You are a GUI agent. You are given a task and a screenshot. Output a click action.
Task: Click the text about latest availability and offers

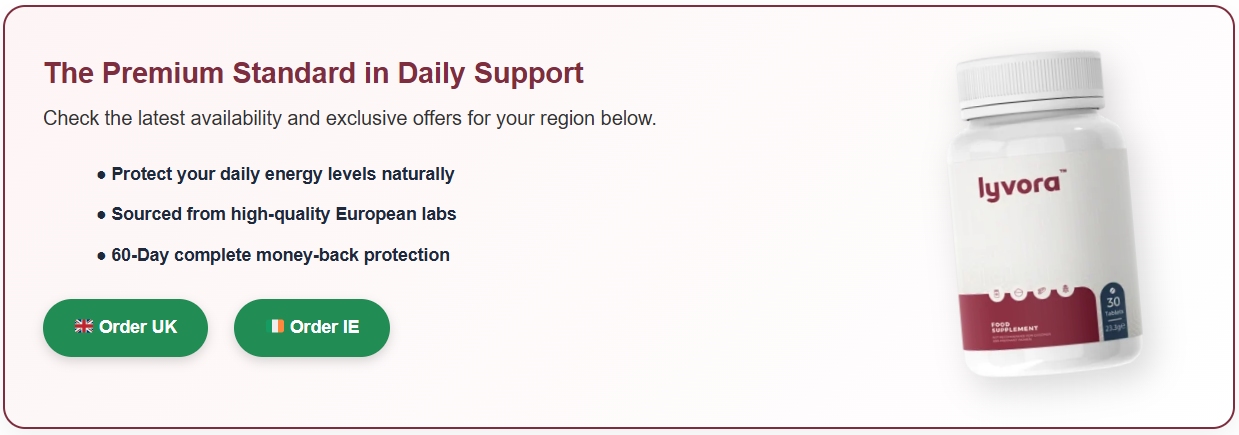point(350,118)
